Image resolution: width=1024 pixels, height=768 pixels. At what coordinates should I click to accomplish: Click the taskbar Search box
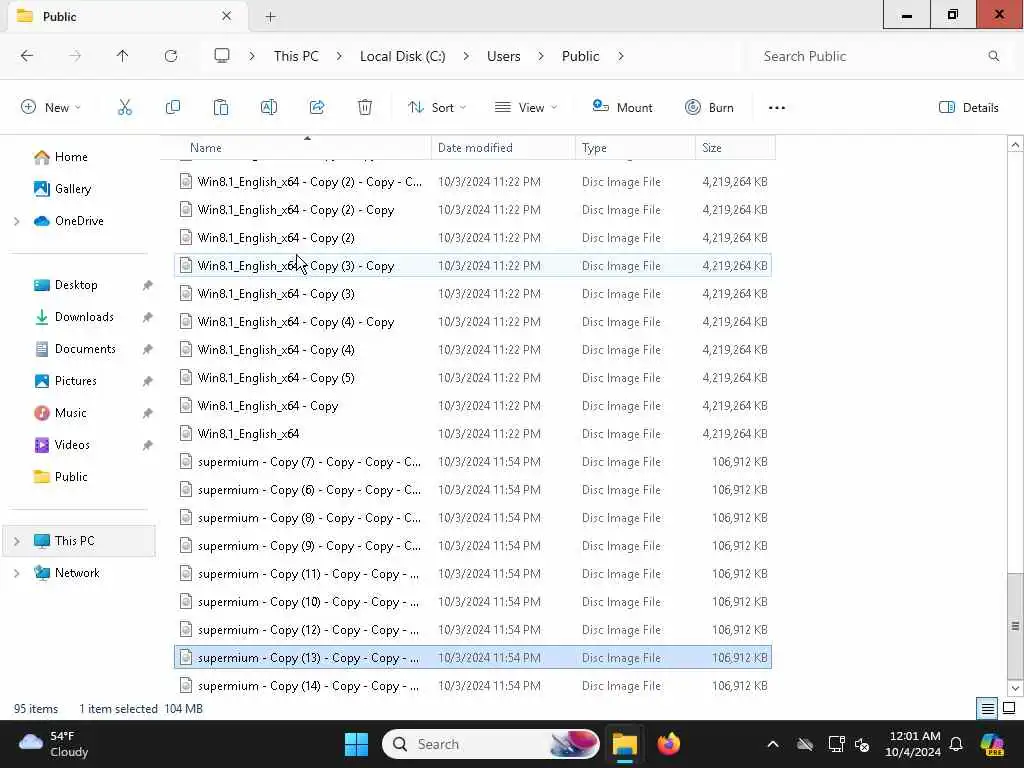click(490, 744)
